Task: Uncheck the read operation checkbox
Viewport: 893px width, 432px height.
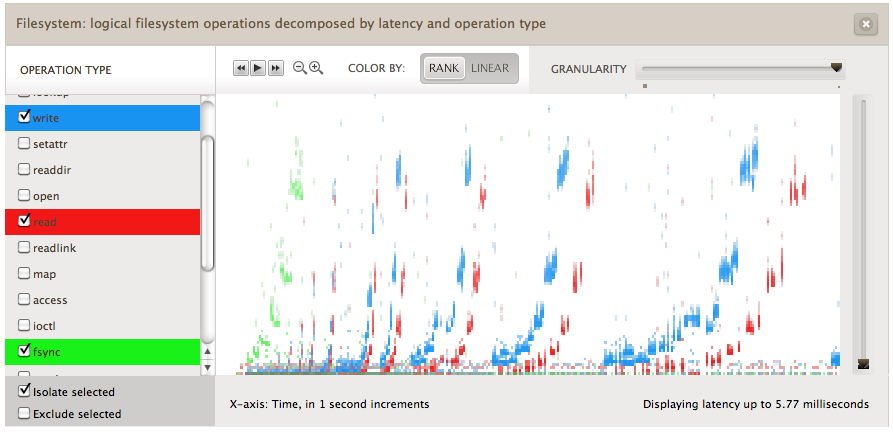Action: pos(25,221)
